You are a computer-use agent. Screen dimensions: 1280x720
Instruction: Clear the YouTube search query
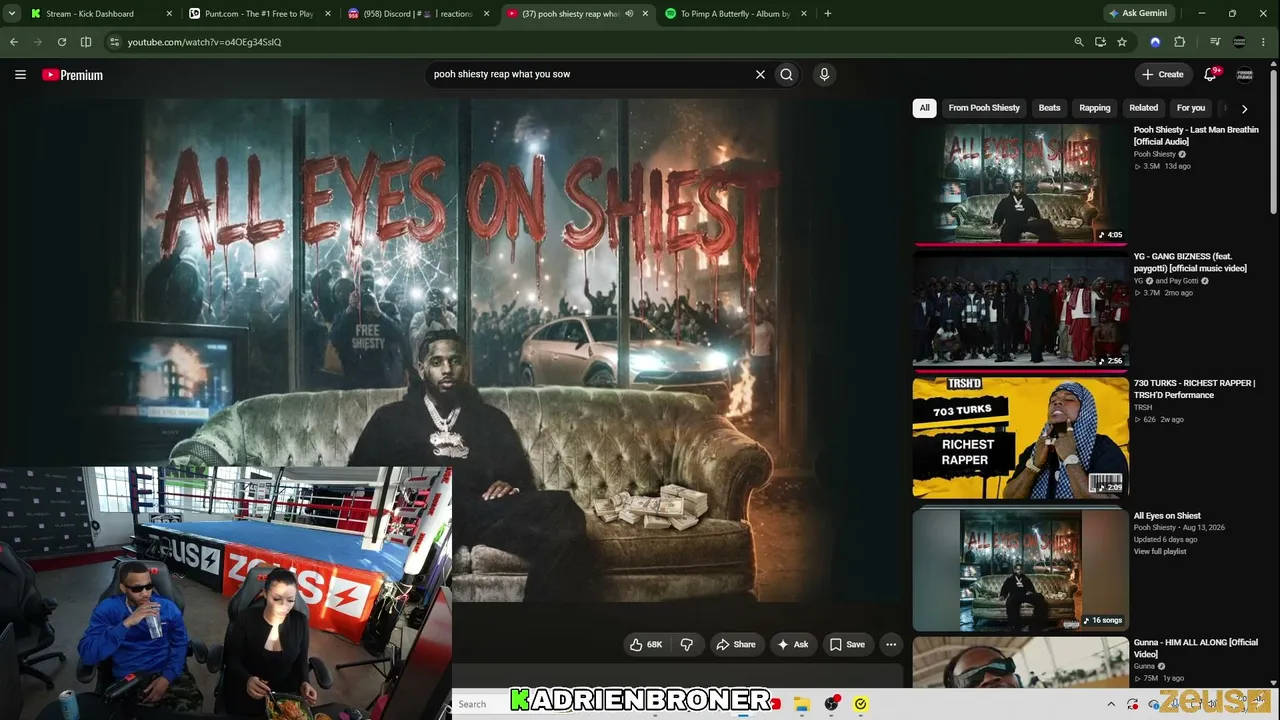point(760,74)
